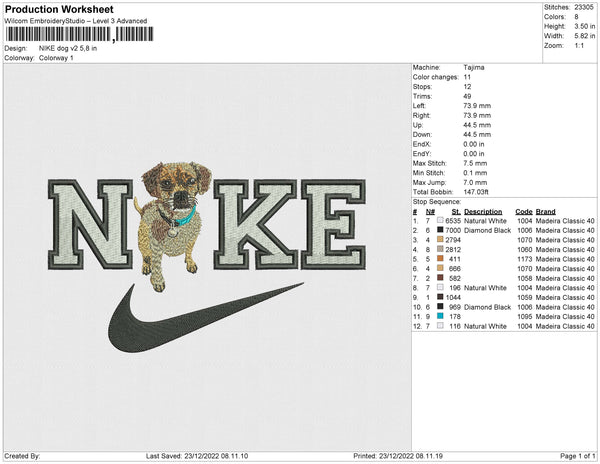Click the embroidered letter K

pyautogui.click(x=255, y=225)
